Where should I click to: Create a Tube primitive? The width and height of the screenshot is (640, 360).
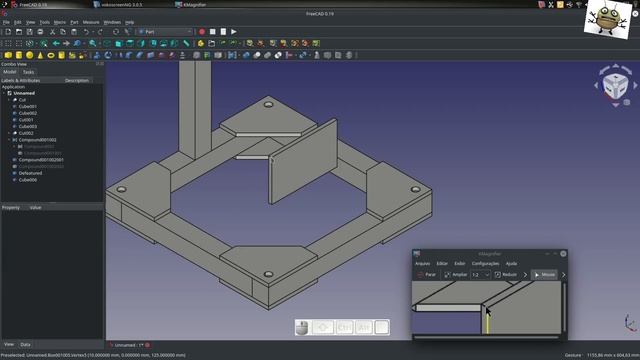coord(61,55)
